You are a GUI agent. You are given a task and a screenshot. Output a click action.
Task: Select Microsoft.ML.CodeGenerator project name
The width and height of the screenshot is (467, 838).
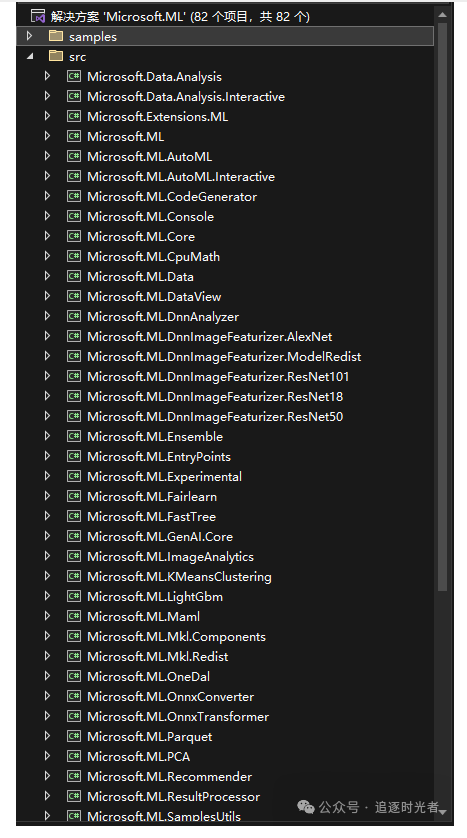coord(172,197)
